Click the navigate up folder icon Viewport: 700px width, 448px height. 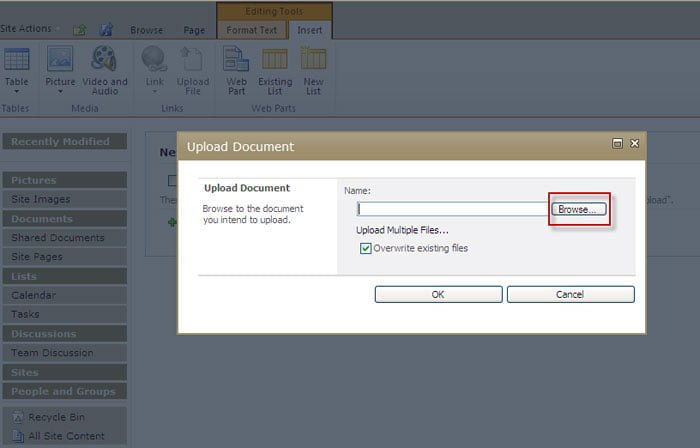[80, 30]
